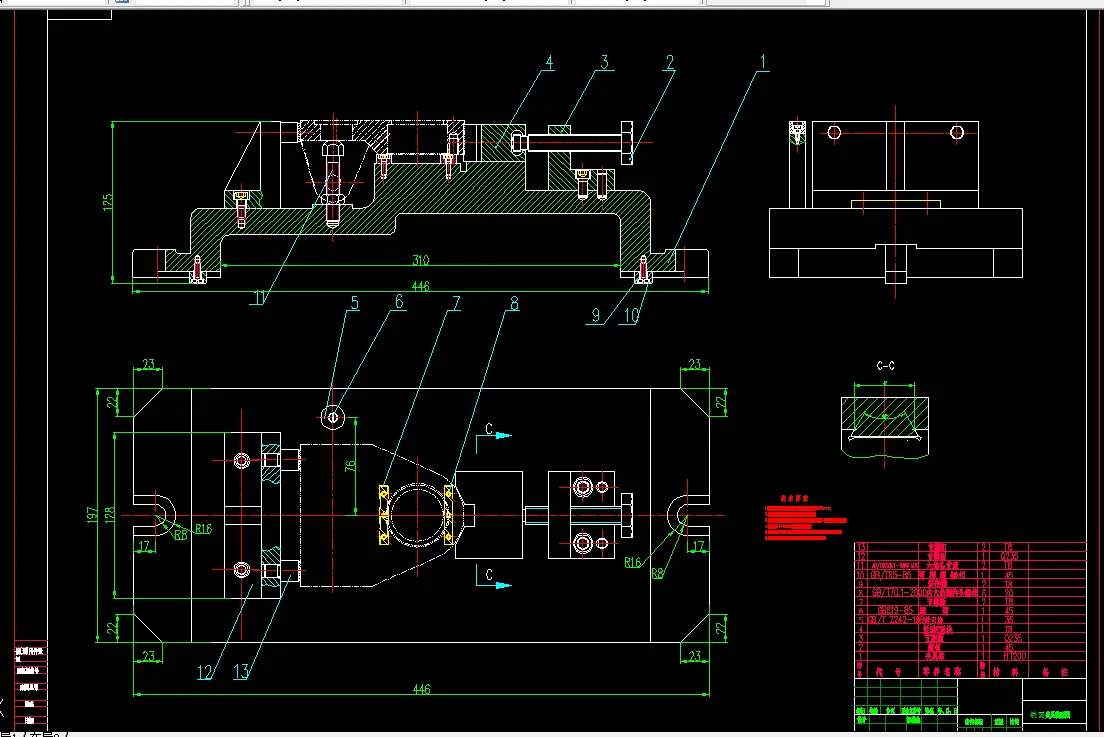Pick callout number 12 below the plan view
Image resolution: width=1104 pixels, height=737 pixels.
[204, 672]
